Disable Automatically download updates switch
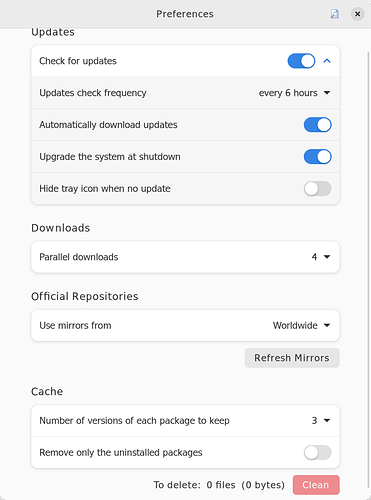The height and width of the screenshot is (500, 371). [x=317, y=125]
